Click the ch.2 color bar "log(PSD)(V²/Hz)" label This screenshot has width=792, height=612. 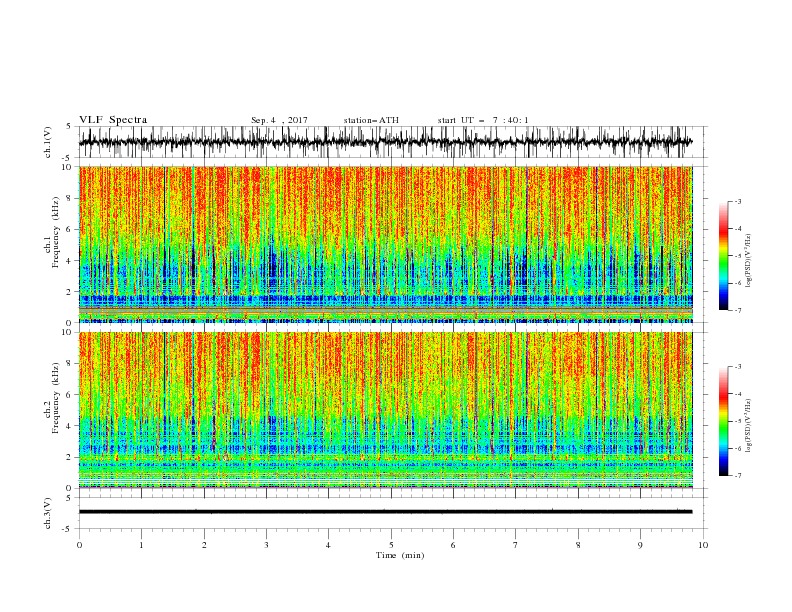click(x=749, y=425)
